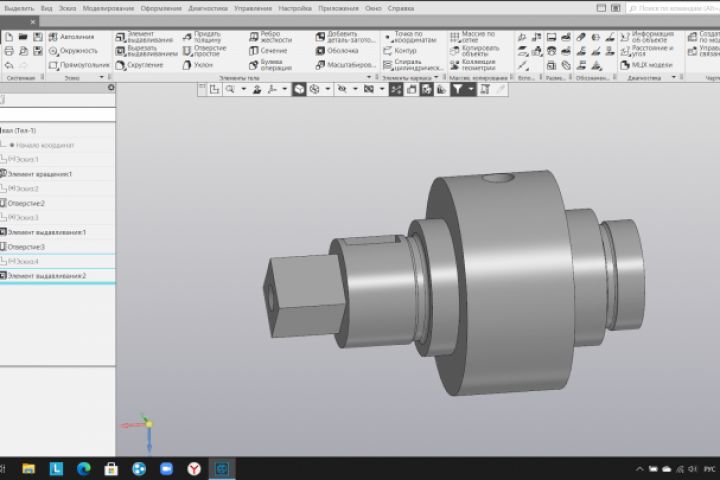Click Придать толщину tool
This screenshot has height=480, width=720.
pos(202,37)
